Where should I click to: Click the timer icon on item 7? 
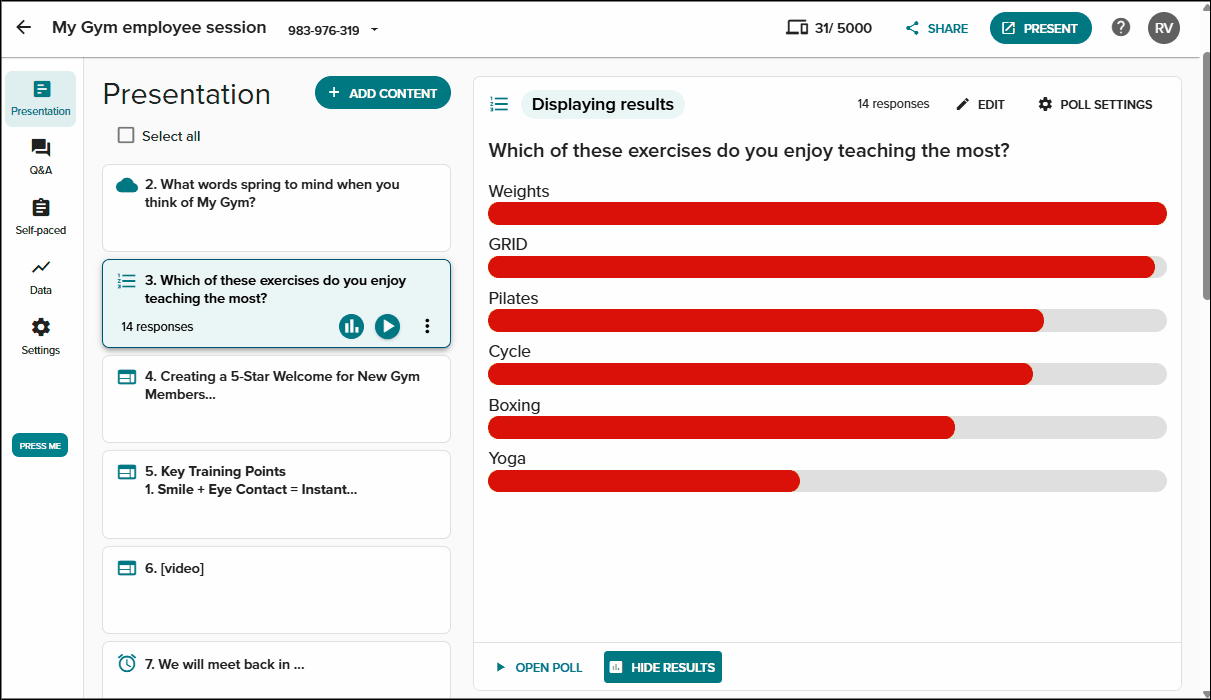[127, 663]
